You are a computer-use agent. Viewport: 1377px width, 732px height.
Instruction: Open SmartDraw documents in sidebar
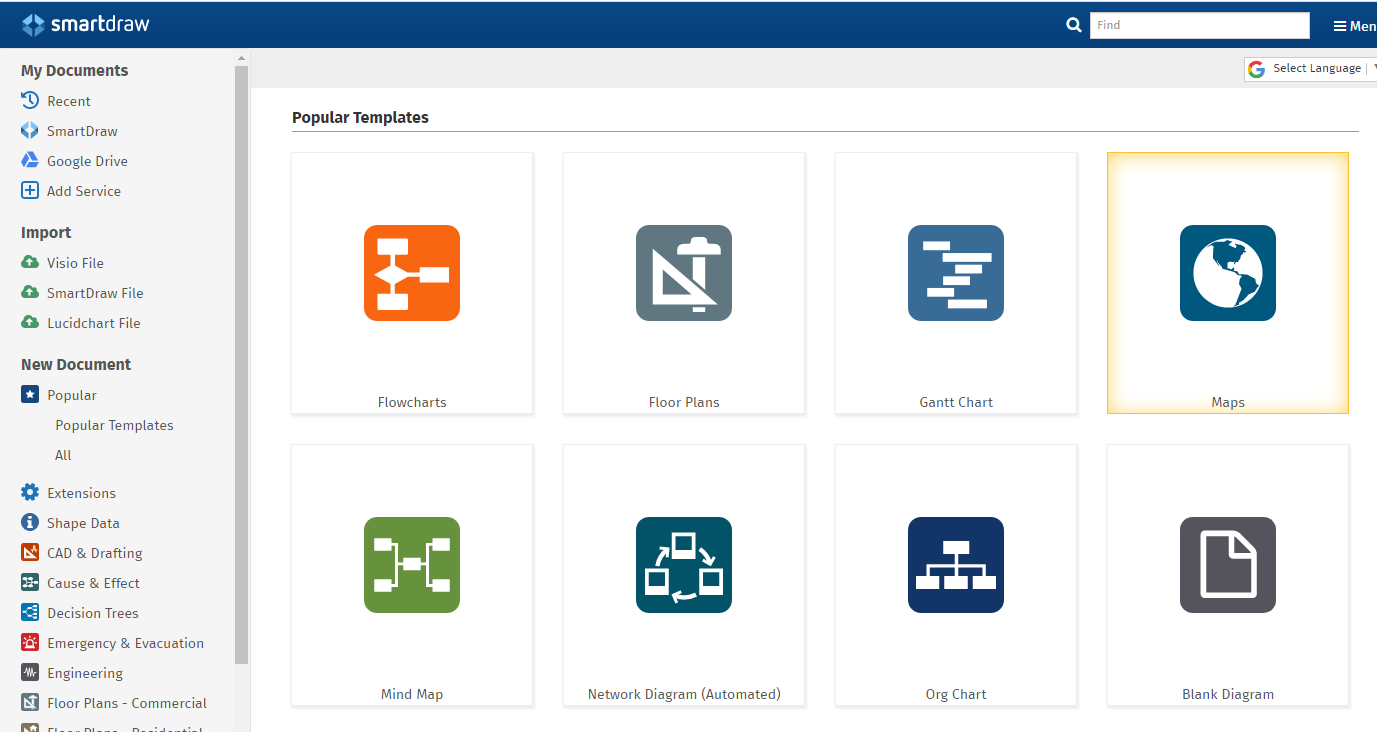(x=82, y=131)
